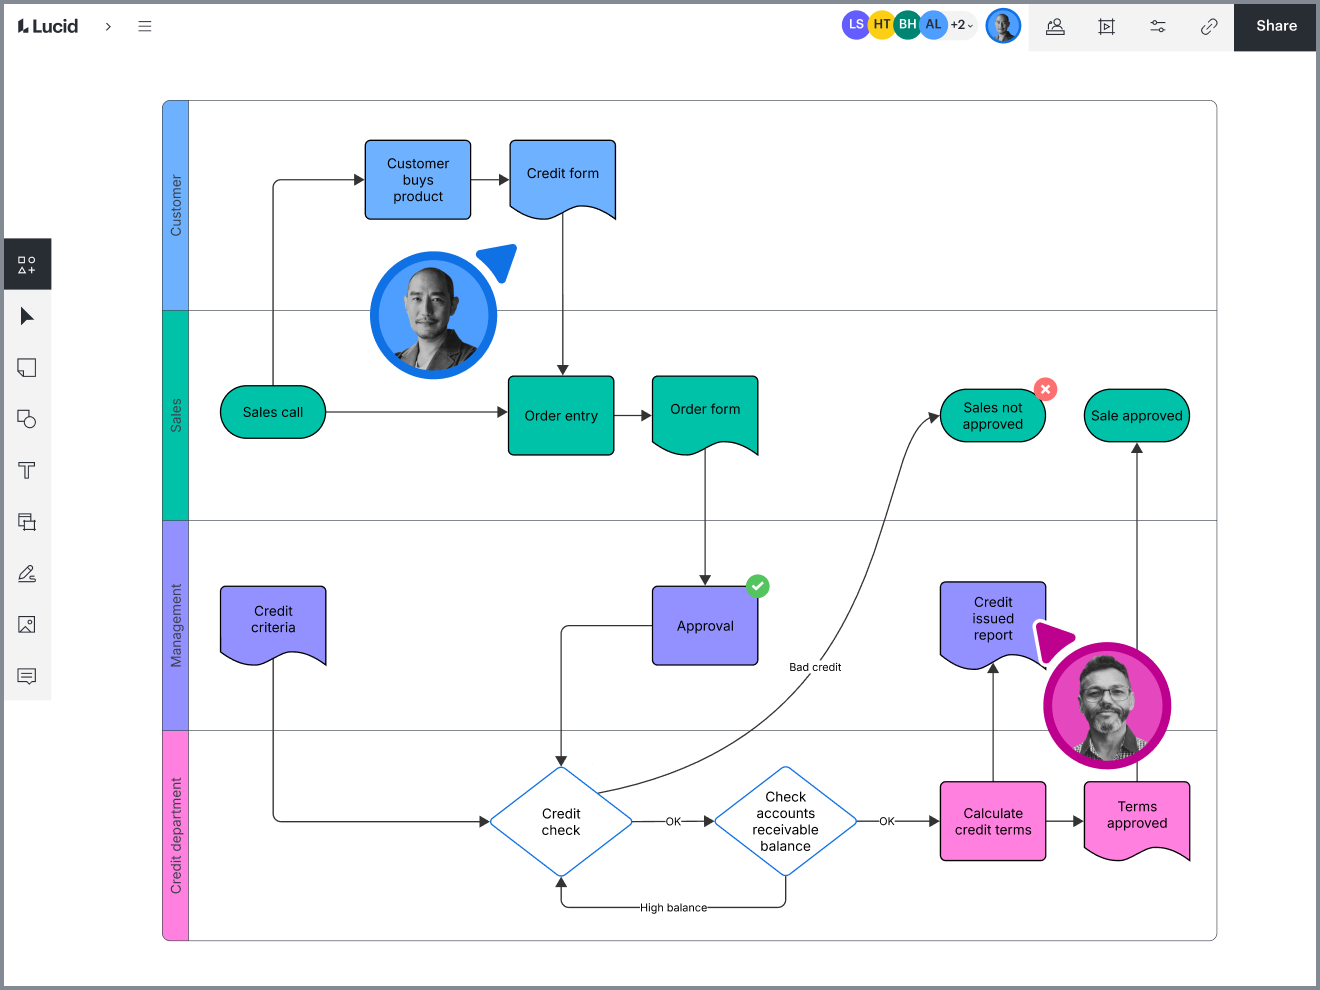Click the green checkmark badge on Approval
This screenshot has width=1320, height=990.
click(x=758, y=586)
